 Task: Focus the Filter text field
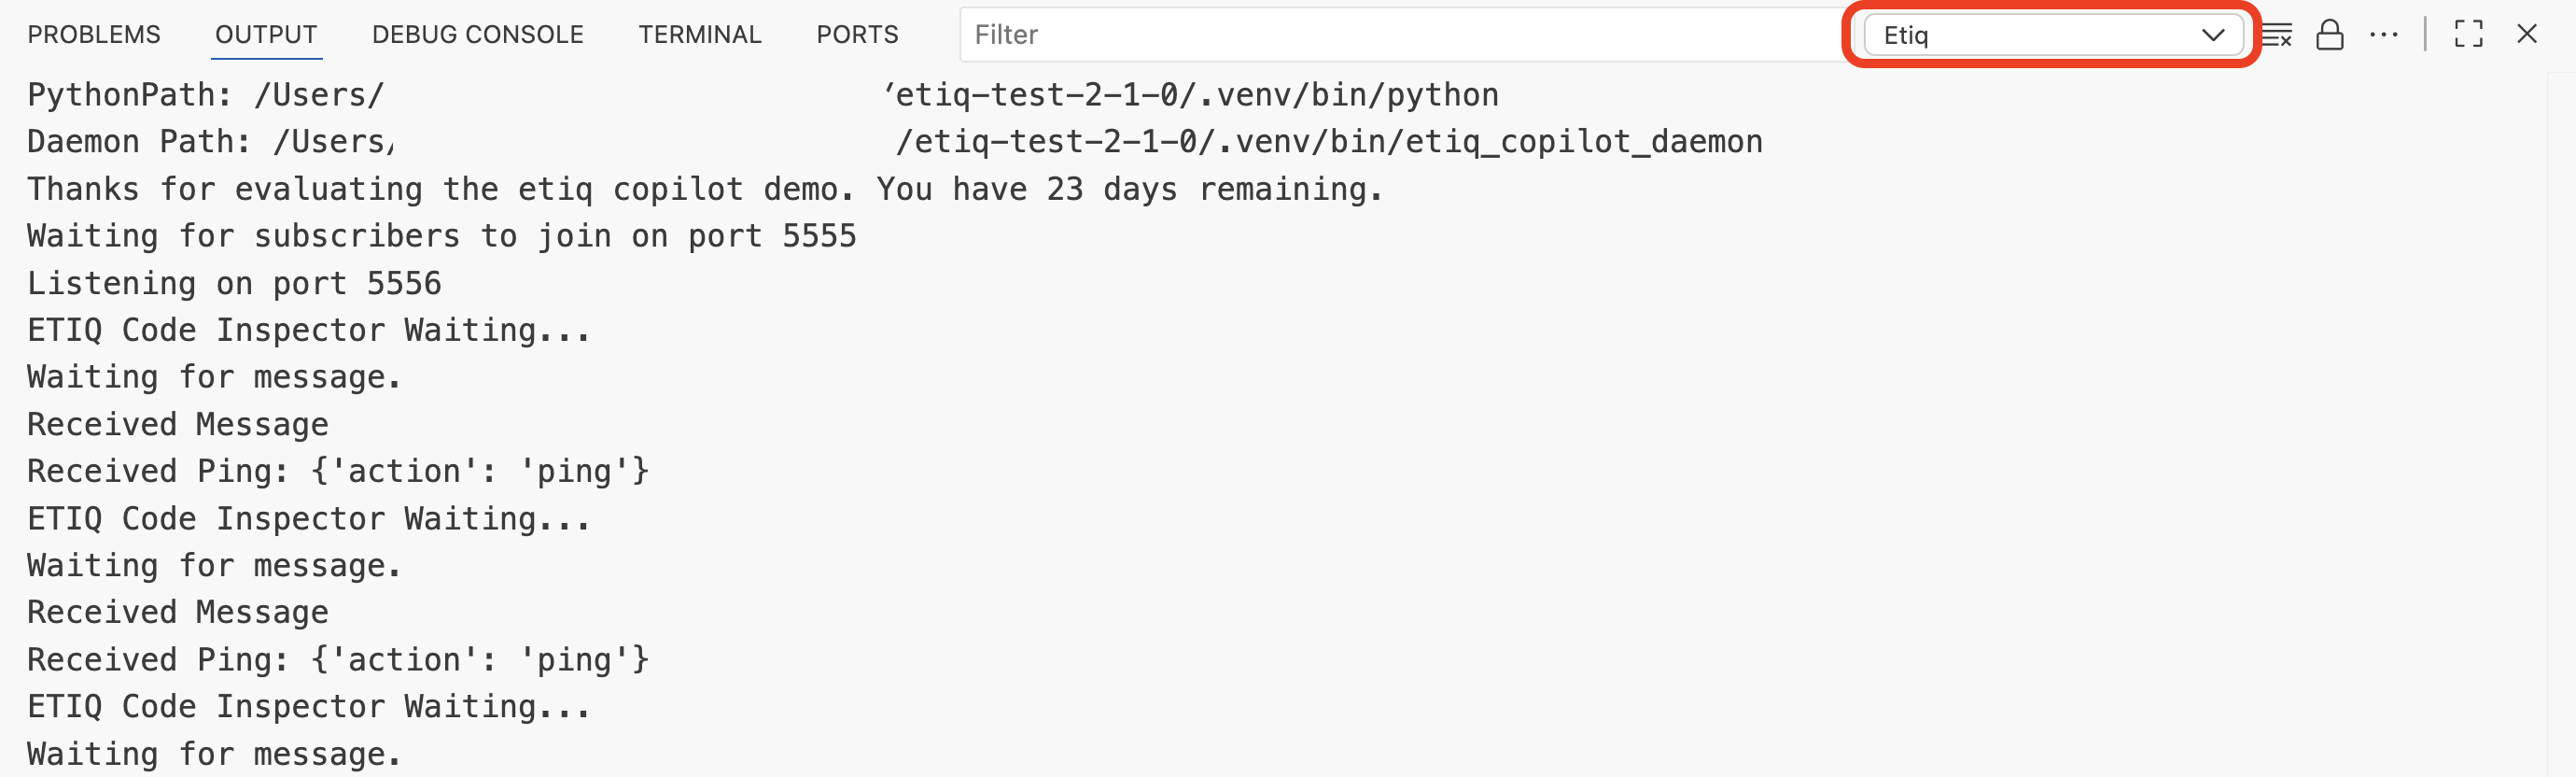point(1400,35)
